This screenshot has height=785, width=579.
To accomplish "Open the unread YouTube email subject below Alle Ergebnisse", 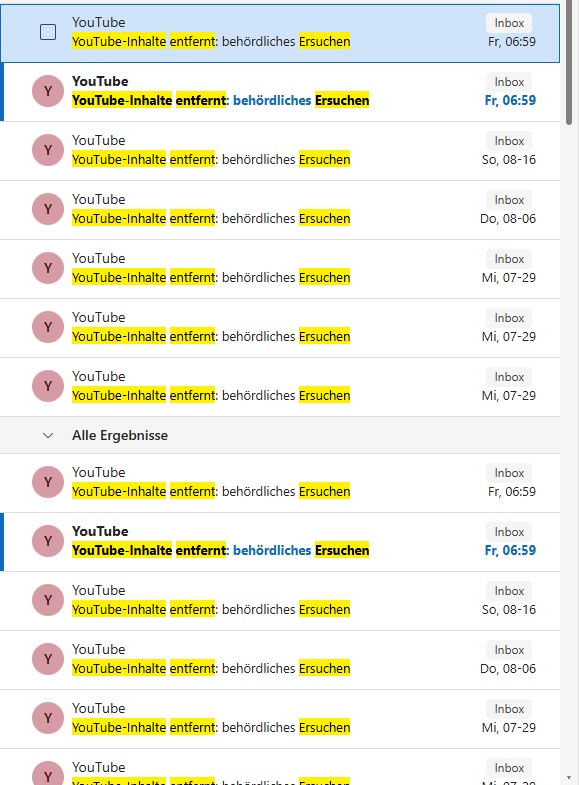I will [x=221, y=550].
